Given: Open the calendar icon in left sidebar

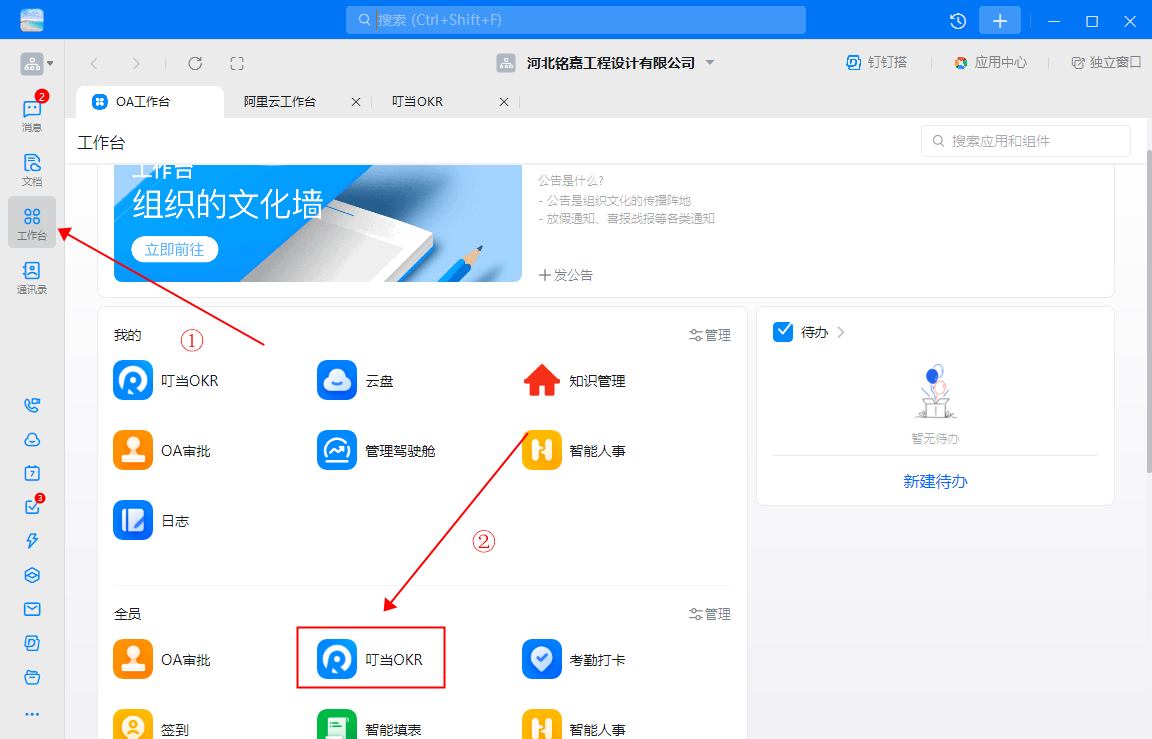Looking at the screenshot, I should [x=31, y=471].
